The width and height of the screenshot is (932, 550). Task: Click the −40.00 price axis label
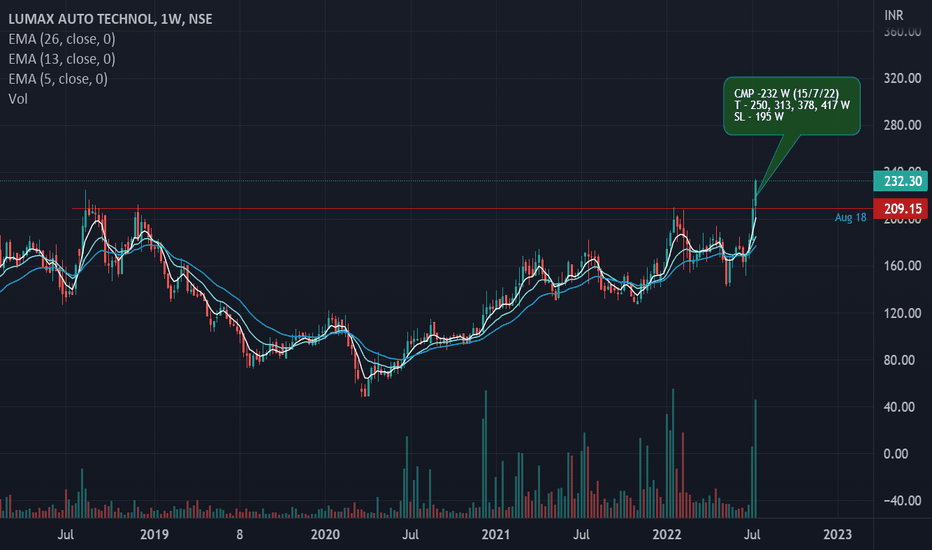point(902,501)
